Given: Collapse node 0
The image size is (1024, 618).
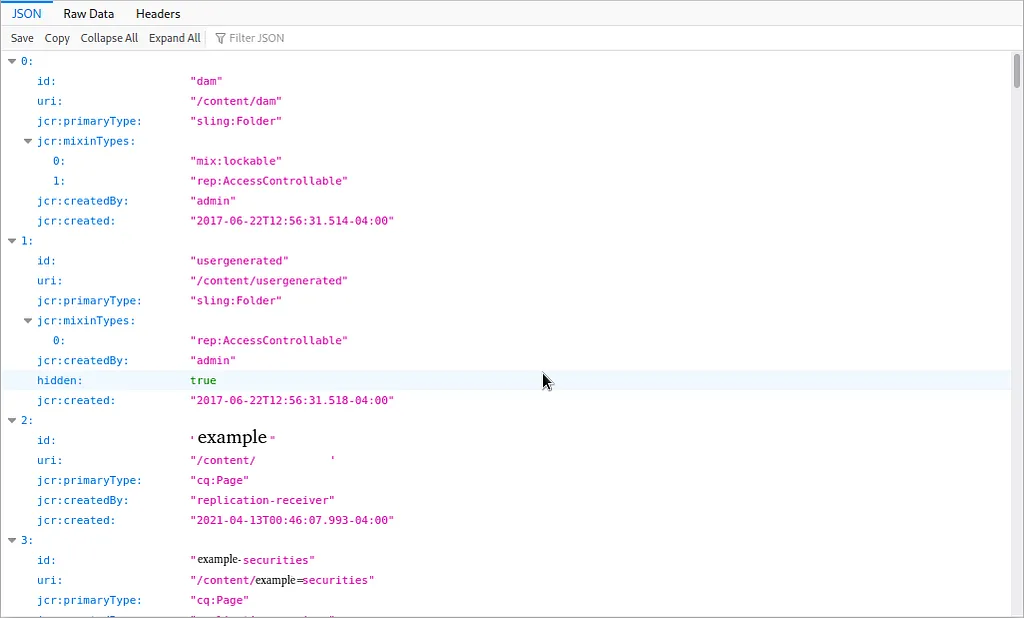Looking at the screenshot, I should (12, 61).
